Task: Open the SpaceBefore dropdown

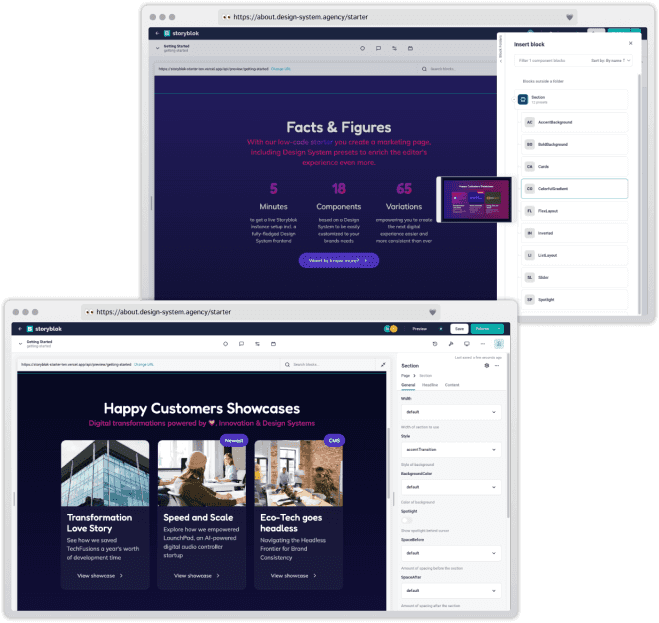Action: tap(451, 553)
